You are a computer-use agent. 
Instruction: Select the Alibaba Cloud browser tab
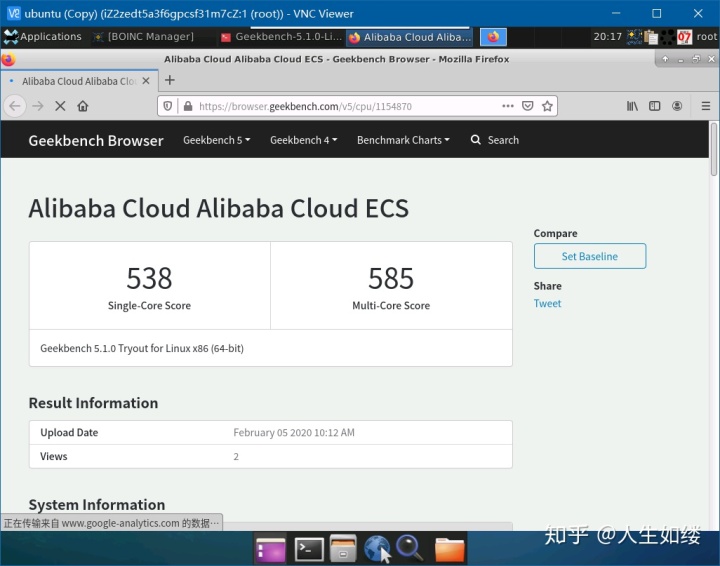click(x=79, y=81)
